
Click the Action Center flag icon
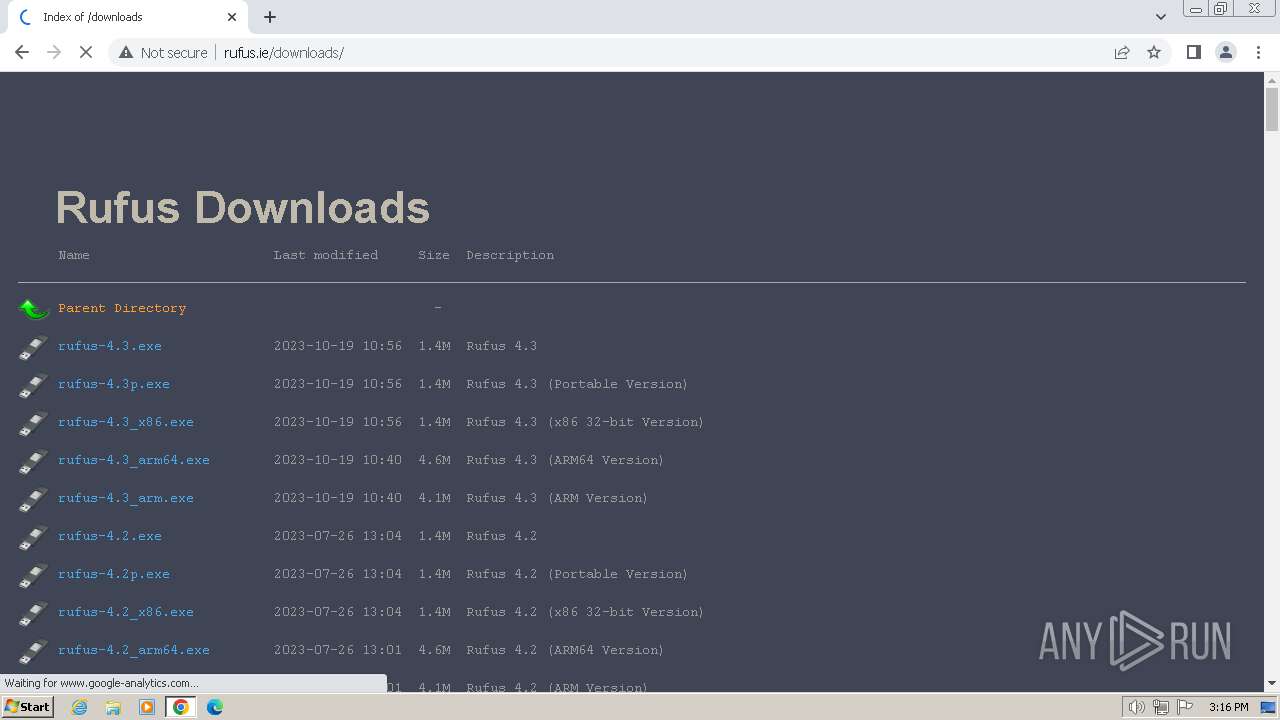pos(1185,707)
